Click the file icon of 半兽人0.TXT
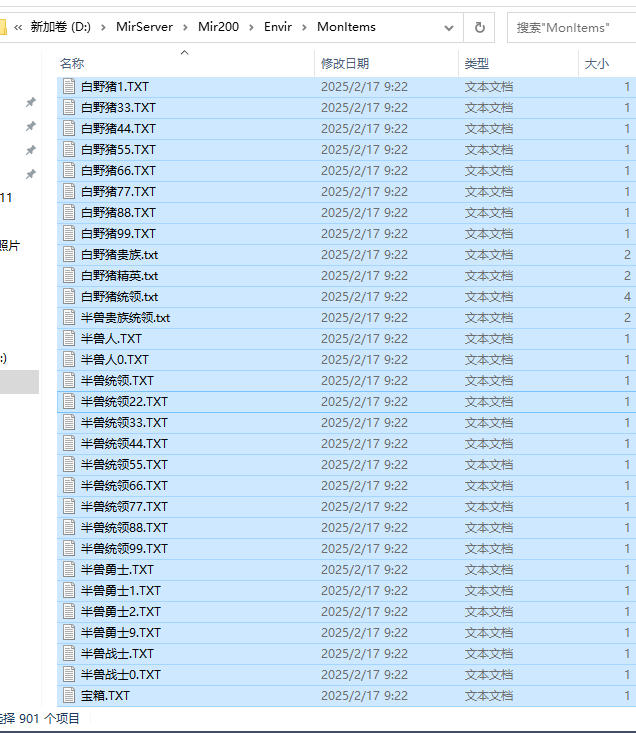This screenshot has width=636, height=733. coord(69,359)
